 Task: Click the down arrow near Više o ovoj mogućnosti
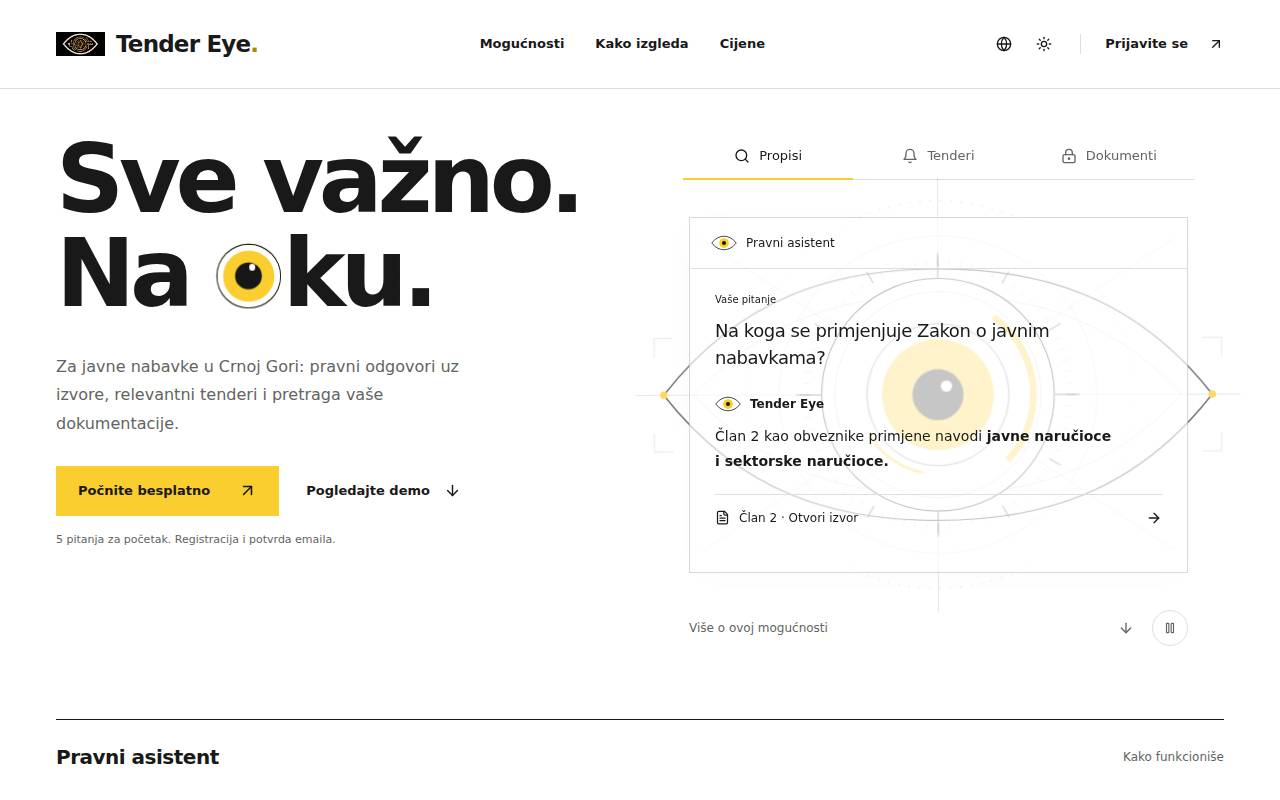[x=1126, y=628]
